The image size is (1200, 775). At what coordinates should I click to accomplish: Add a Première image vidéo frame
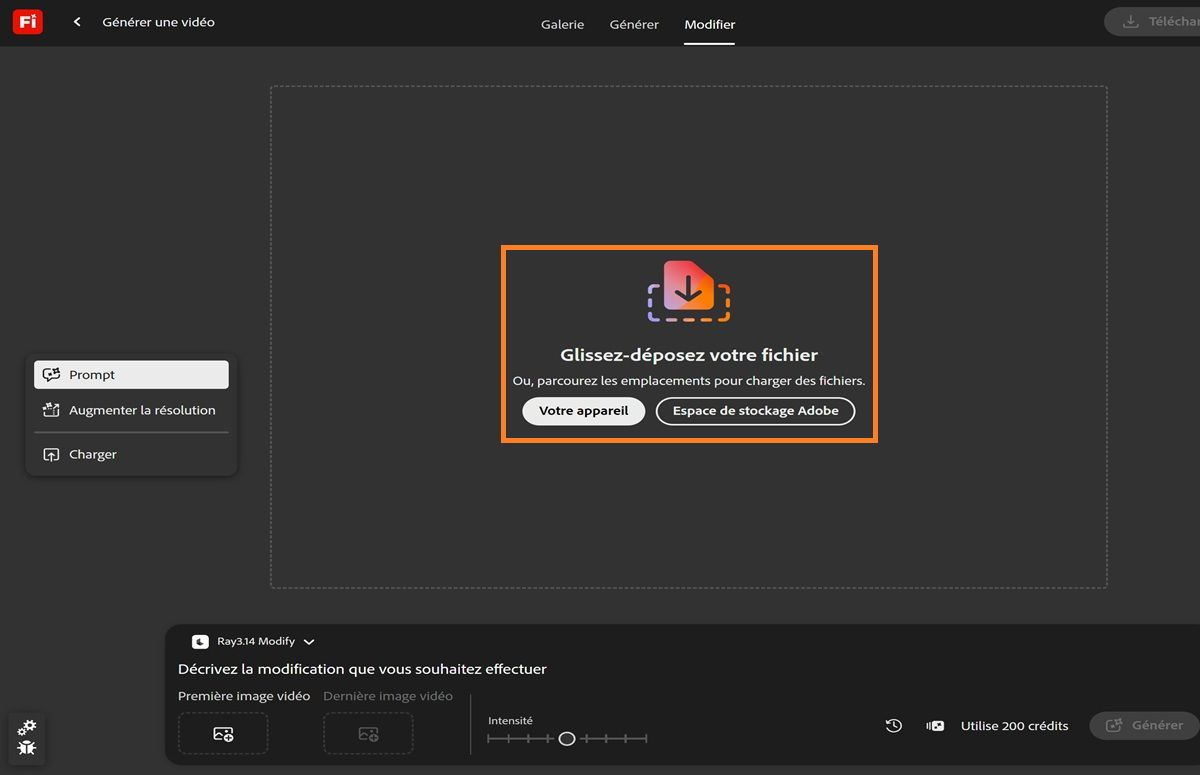click(223, 734)
